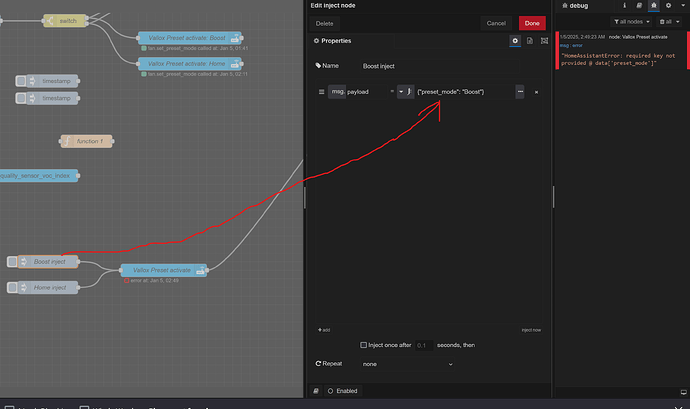The width and height of the screenshot is (690, 409).
Task: Enable 'Inject once after' checkbox
Action: 363,344
